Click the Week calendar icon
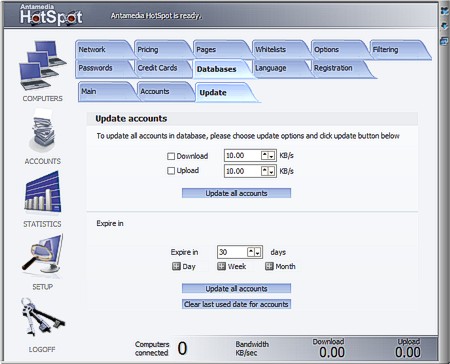 [221, 266]
